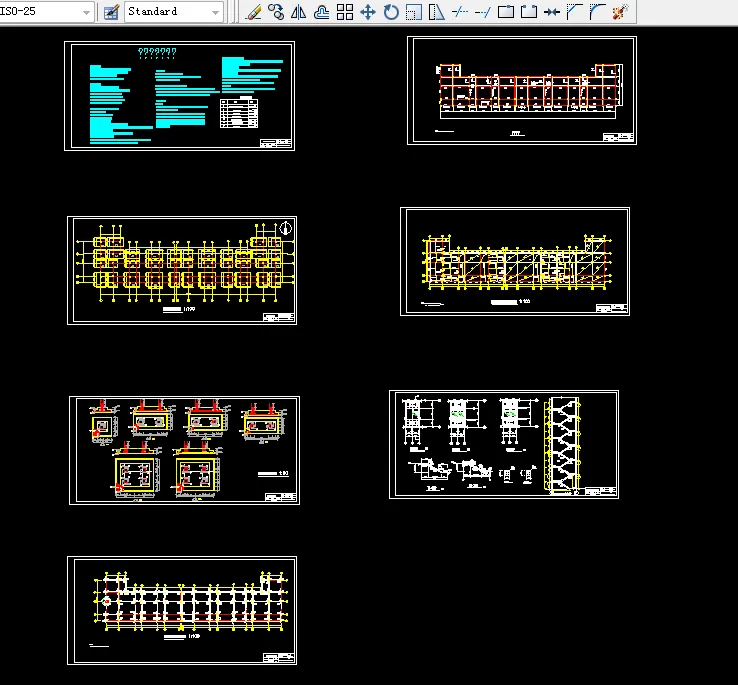The width and height of the screenshot is (738, 685).
Task: Pick the Offset tool
Action: [x=321, y=12]
